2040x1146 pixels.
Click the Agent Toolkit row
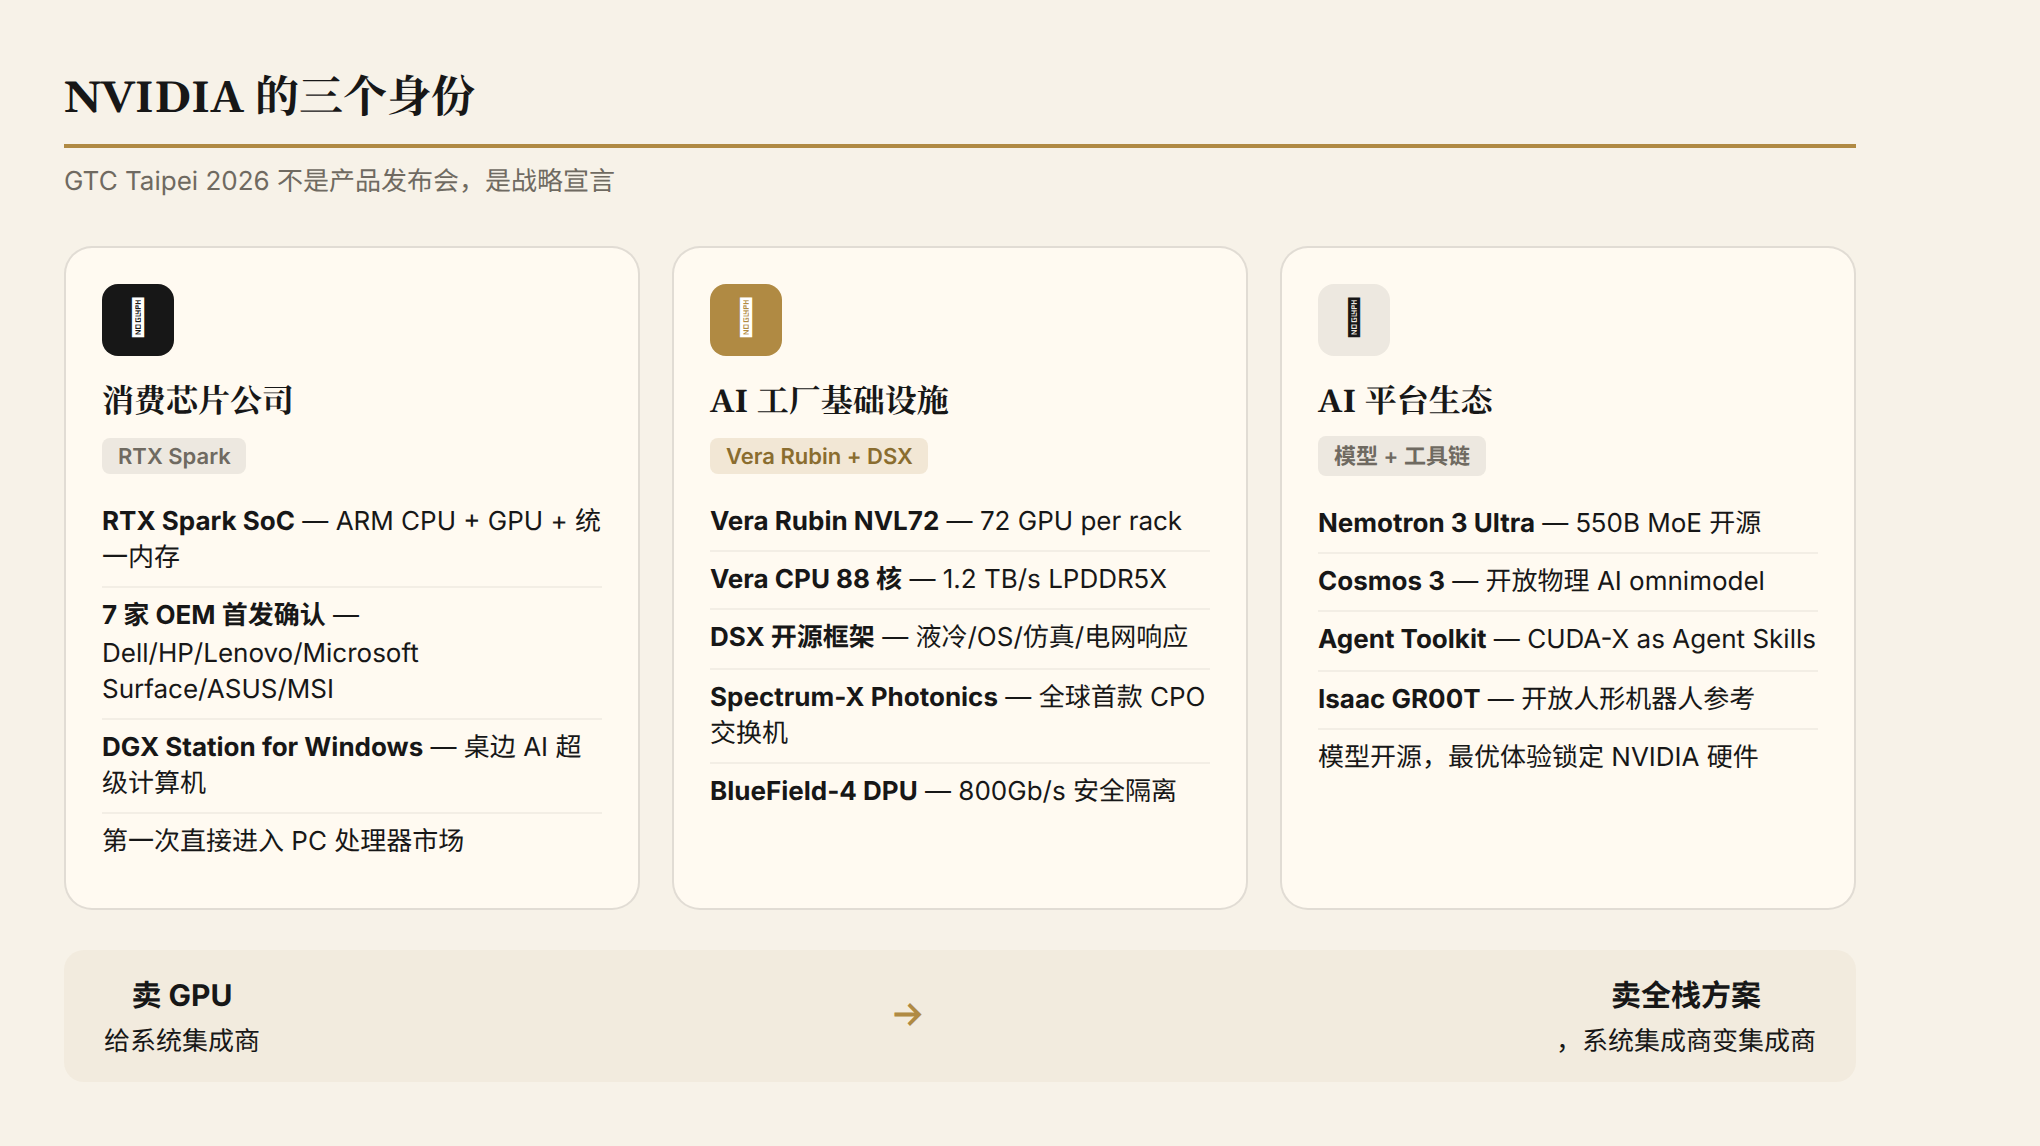pos(1568,639)
